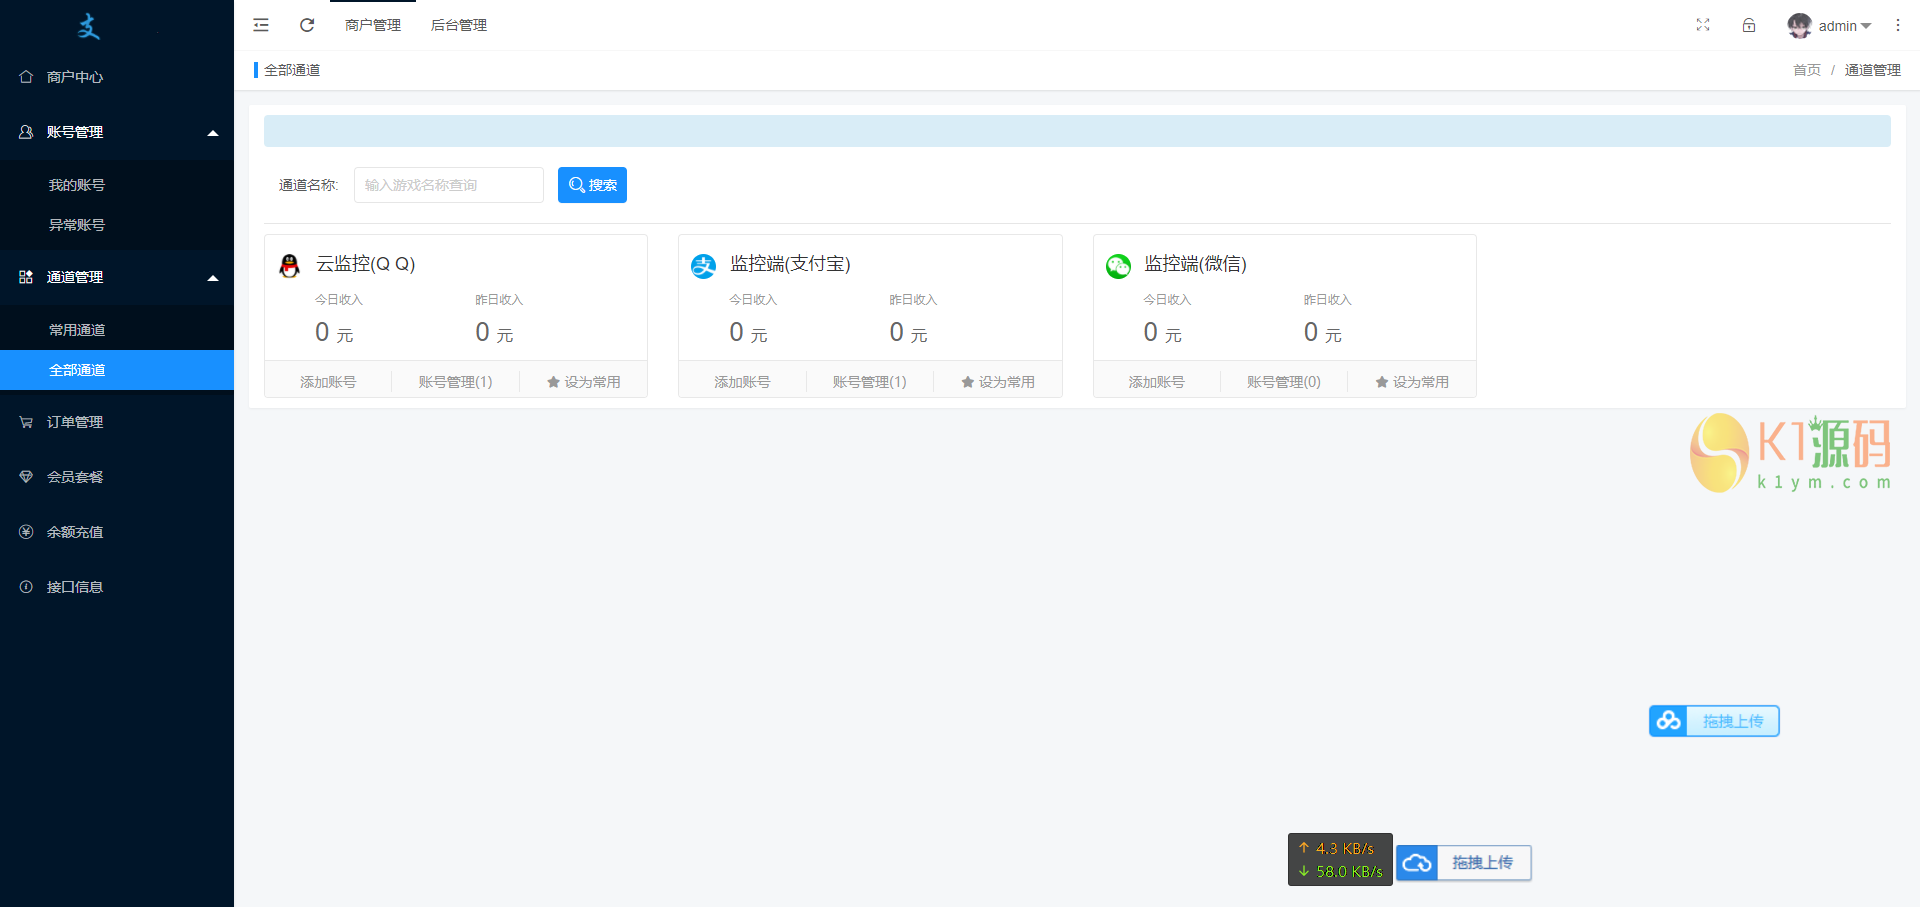Click the 云监控(Q Q) card title
Screen dimensions: 1920x907
point(365,264)
